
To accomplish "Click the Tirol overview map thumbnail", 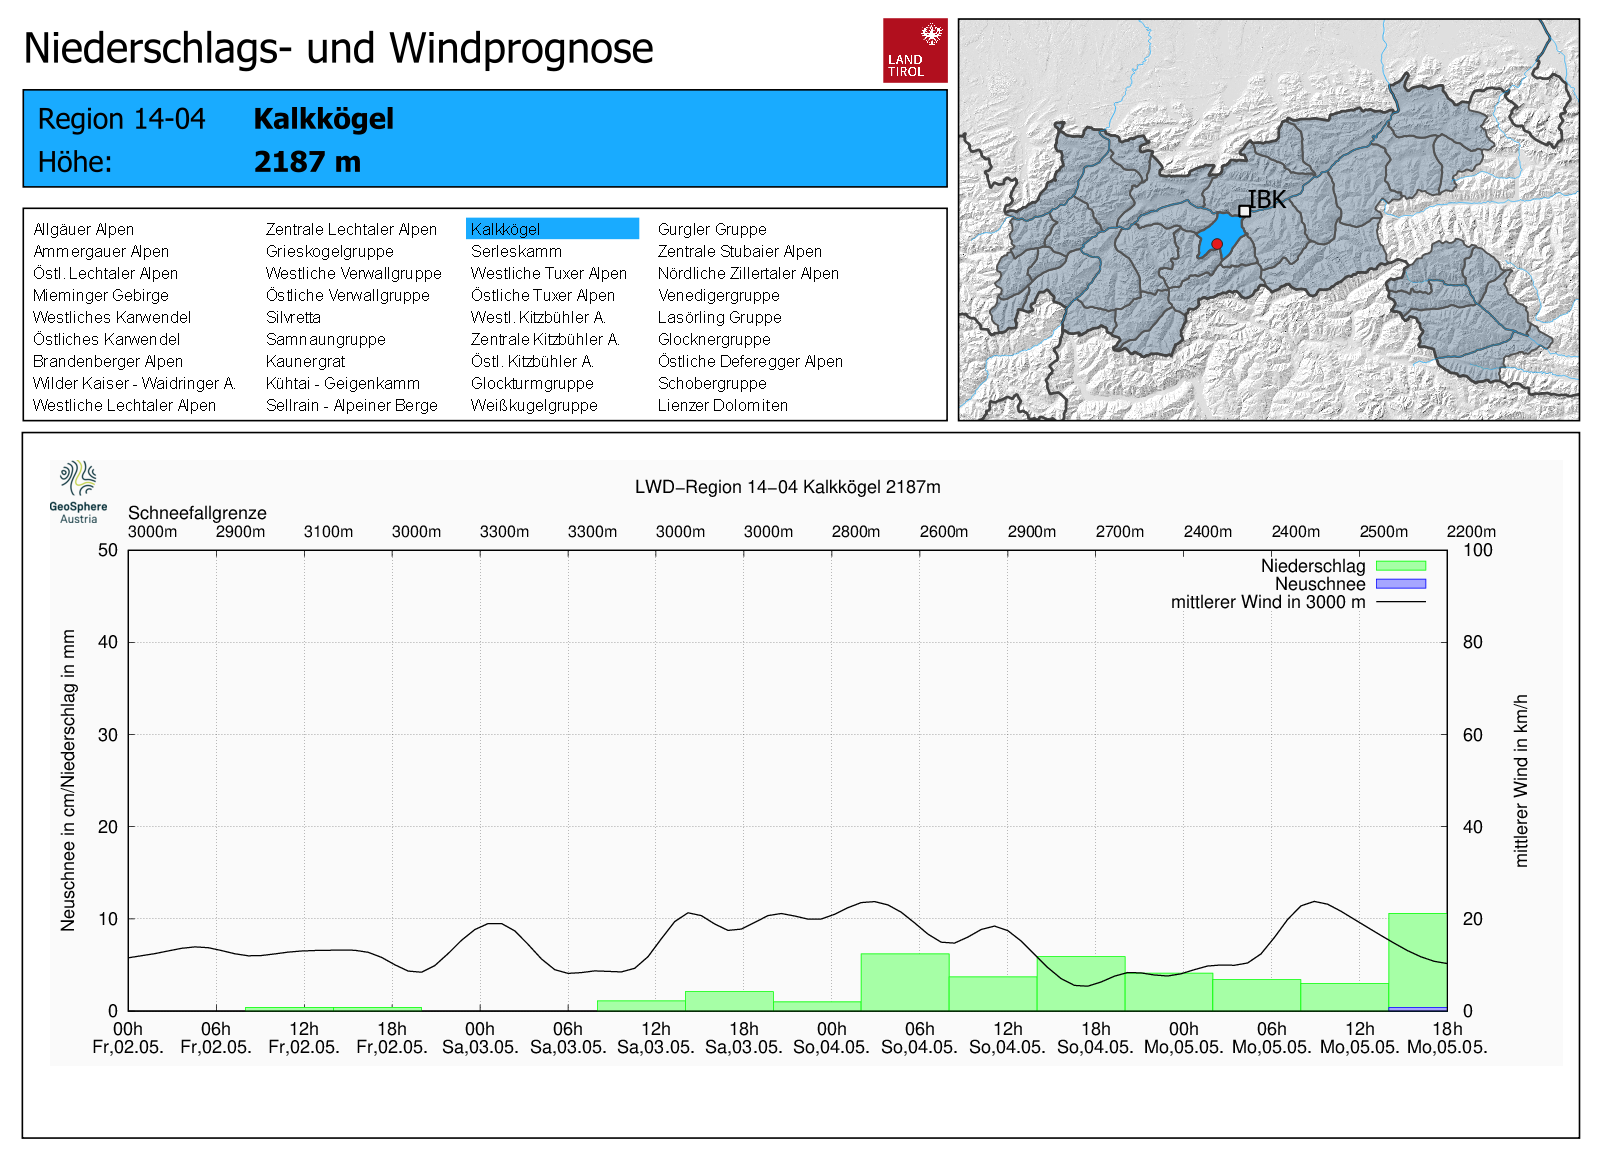I will point(1268,219).
